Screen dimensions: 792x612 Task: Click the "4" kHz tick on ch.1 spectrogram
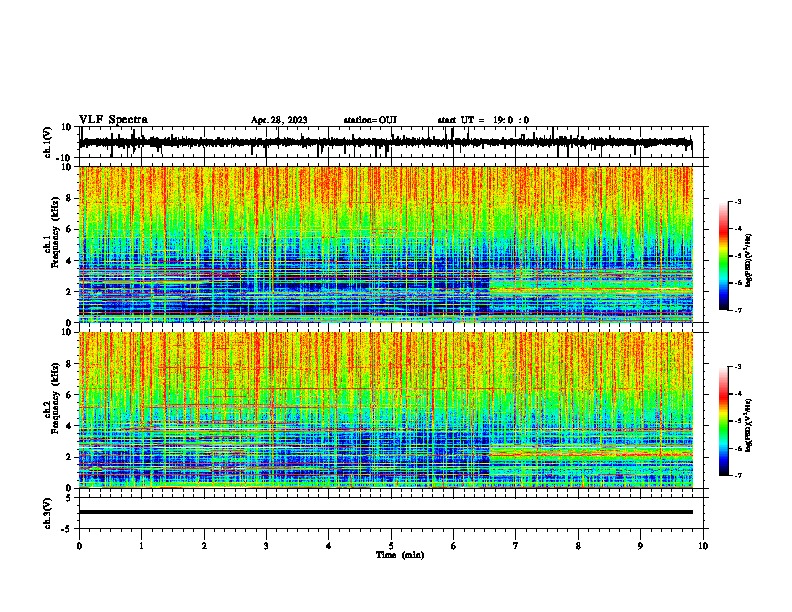(x=69, y=261)
